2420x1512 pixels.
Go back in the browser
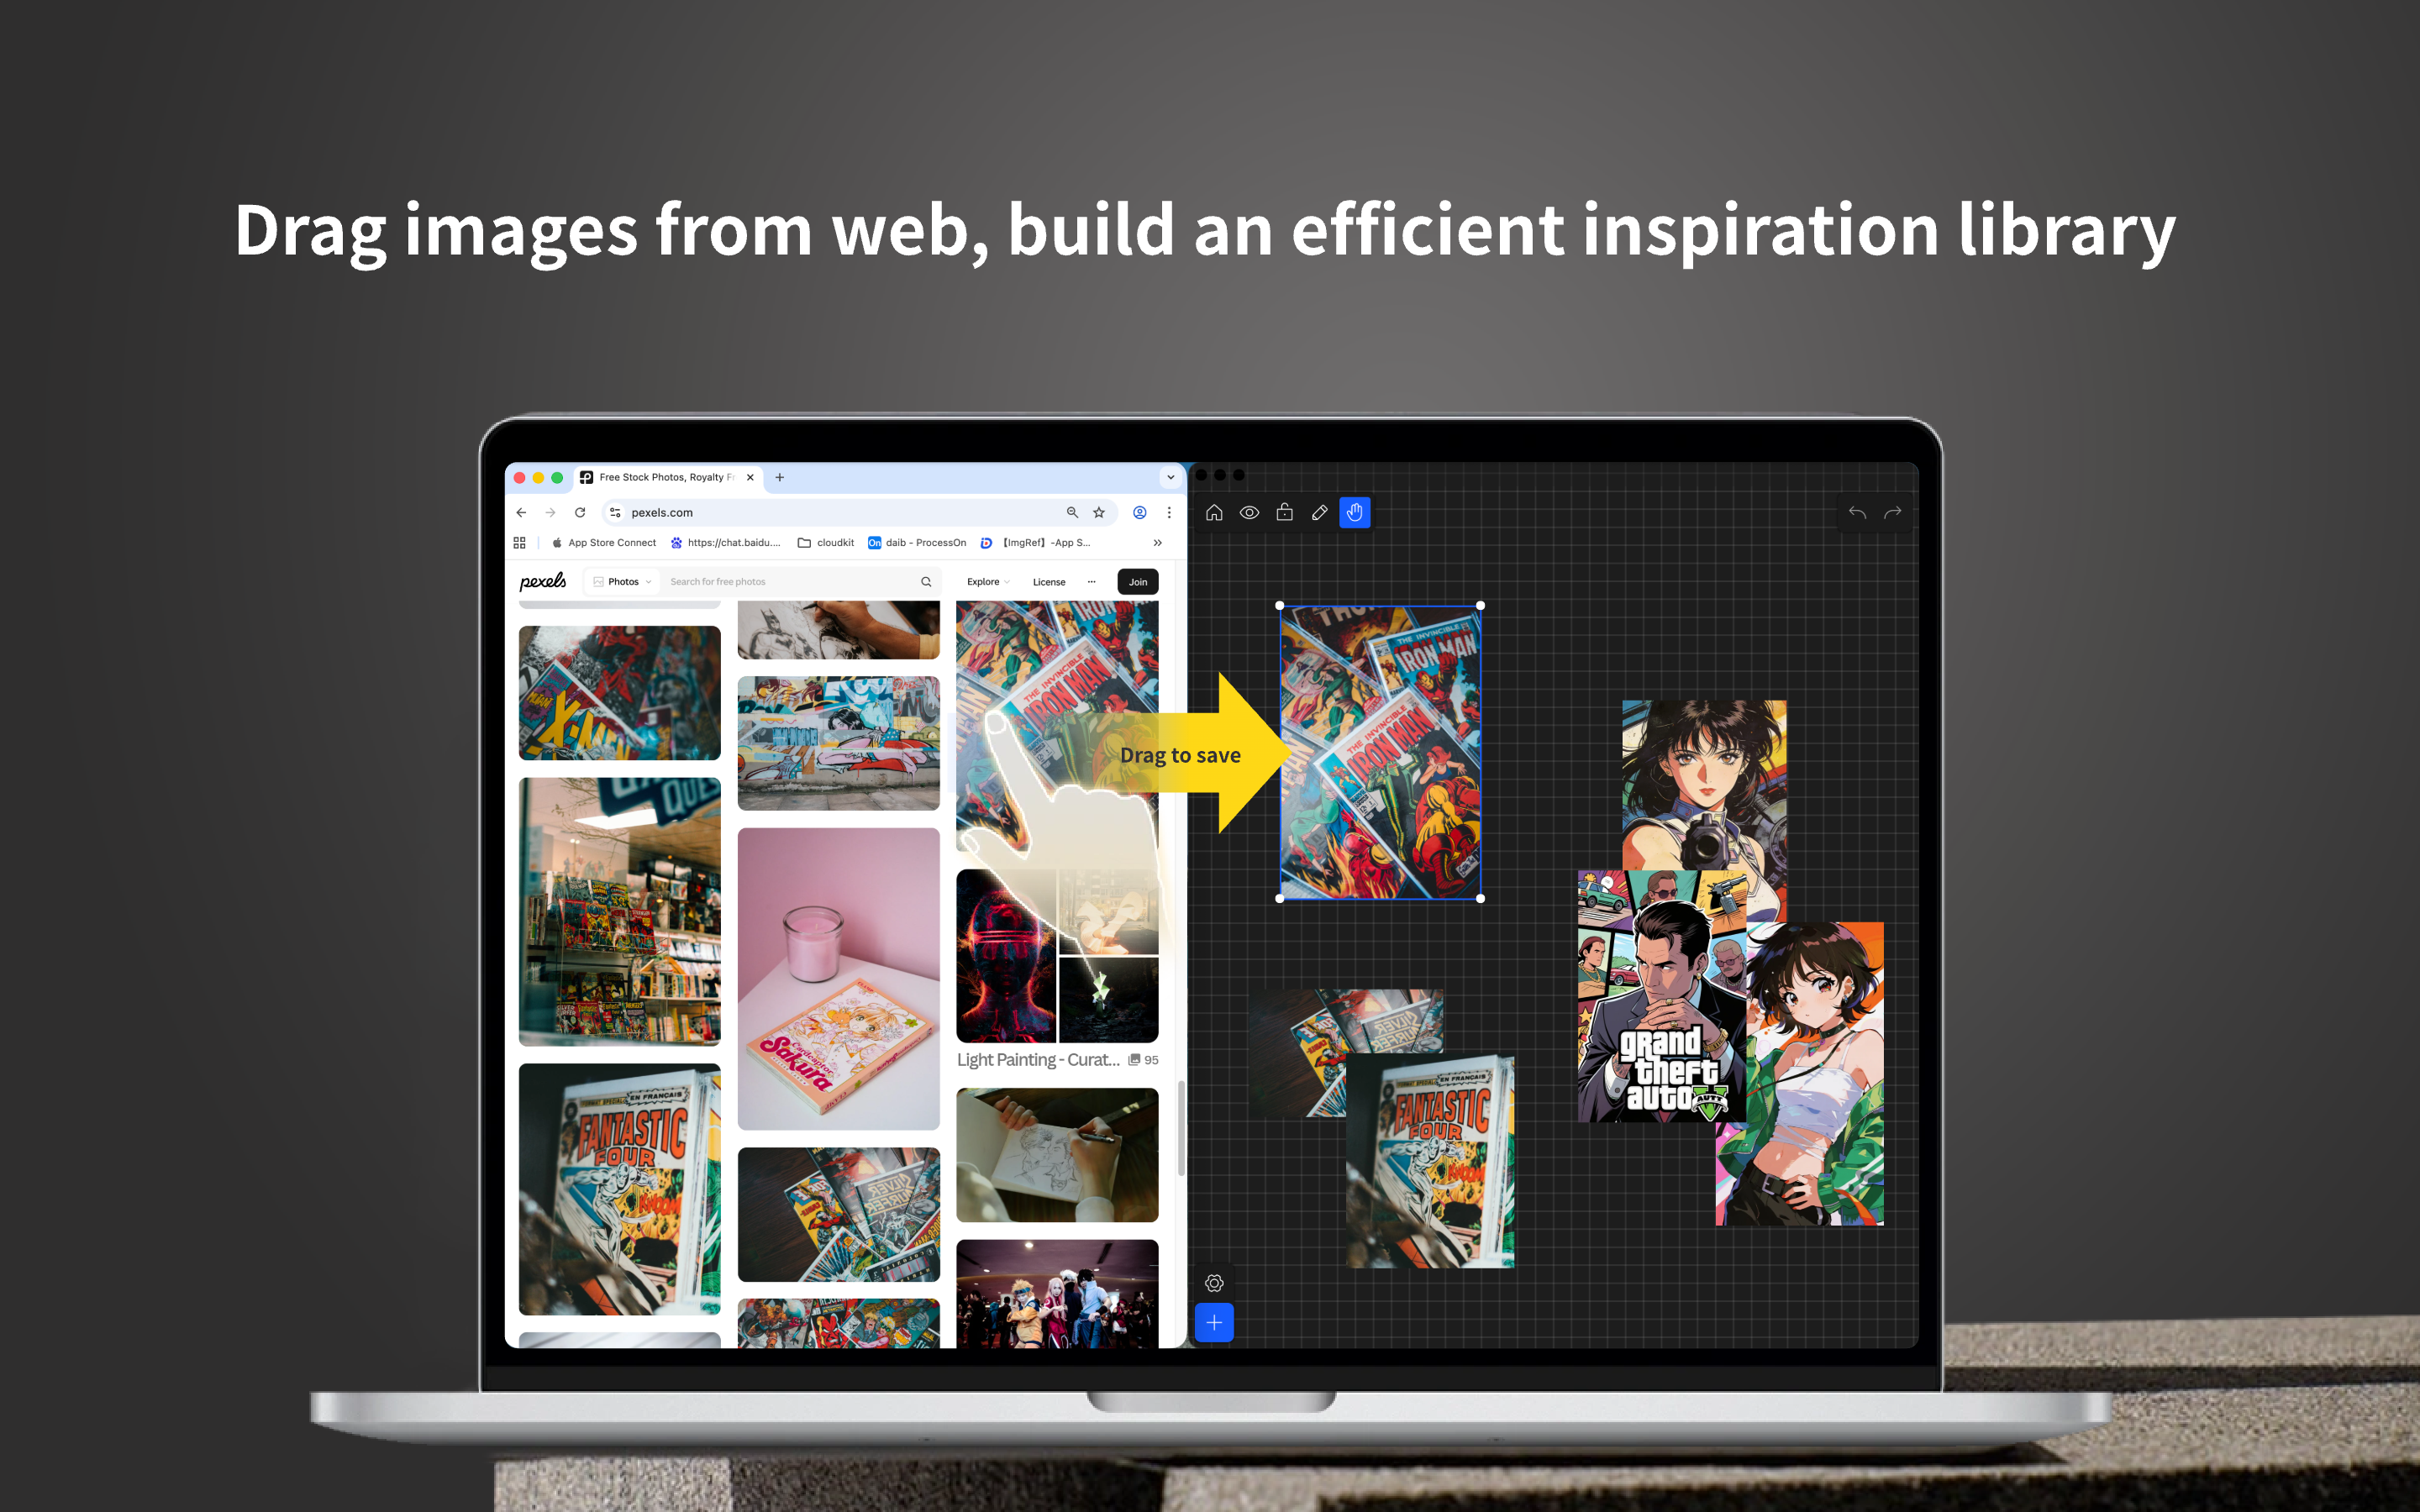(521, 512)
